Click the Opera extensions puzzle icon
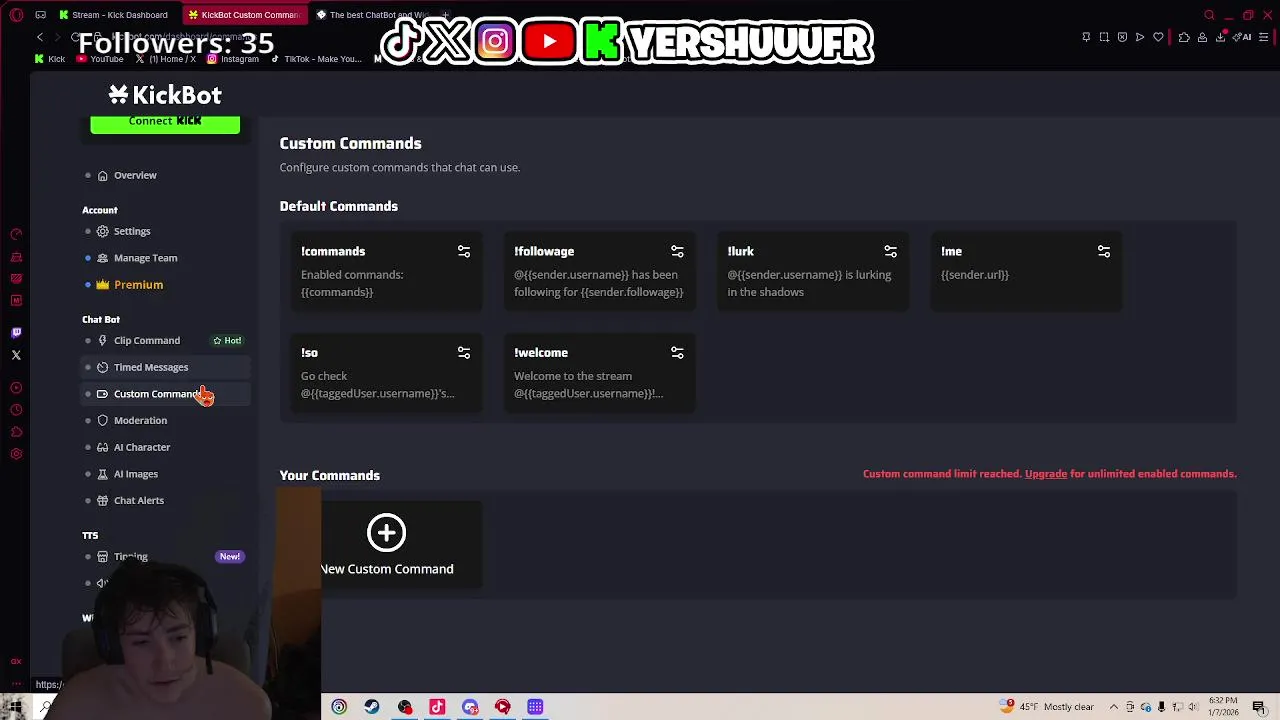 click(x=1184, y=37)
